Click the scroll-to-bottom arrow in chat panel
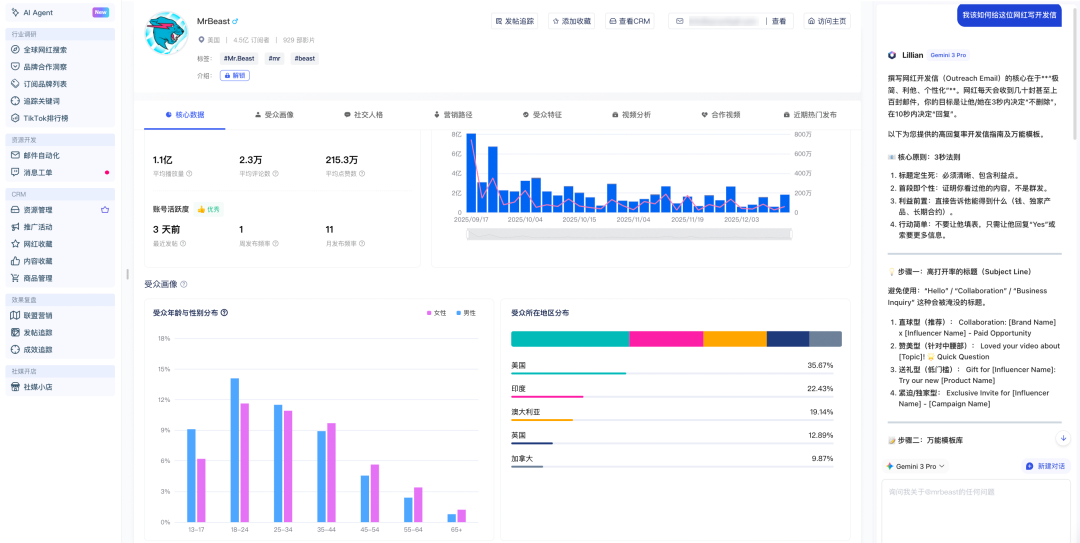The image size is (1080, 543). [x=1063, y=438]
